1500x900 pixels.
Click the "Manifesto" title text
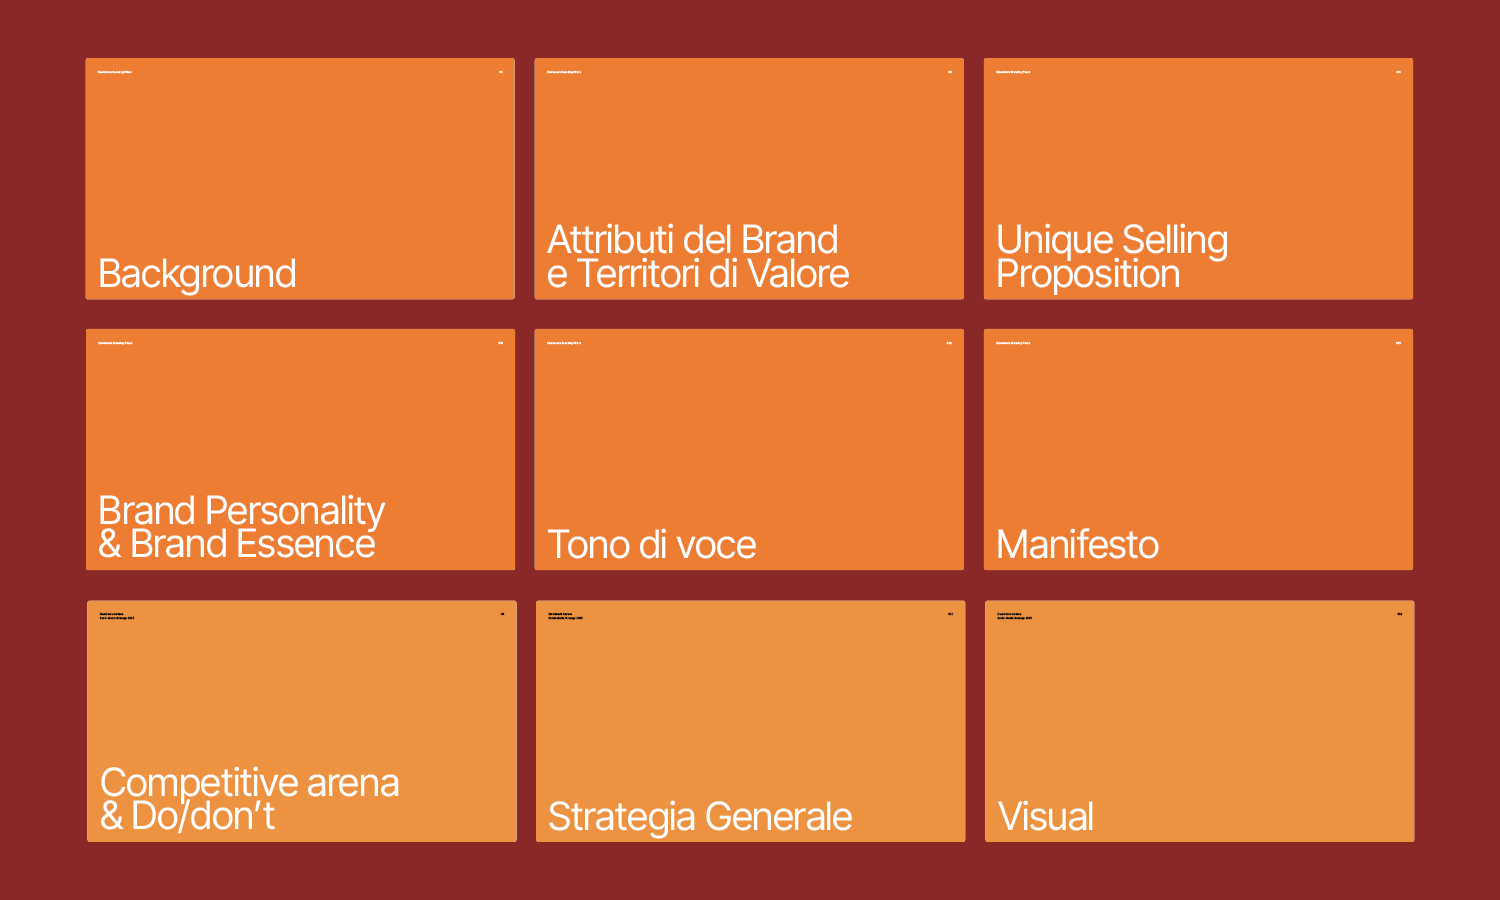pyautogui.click(x=1077, y=545)
